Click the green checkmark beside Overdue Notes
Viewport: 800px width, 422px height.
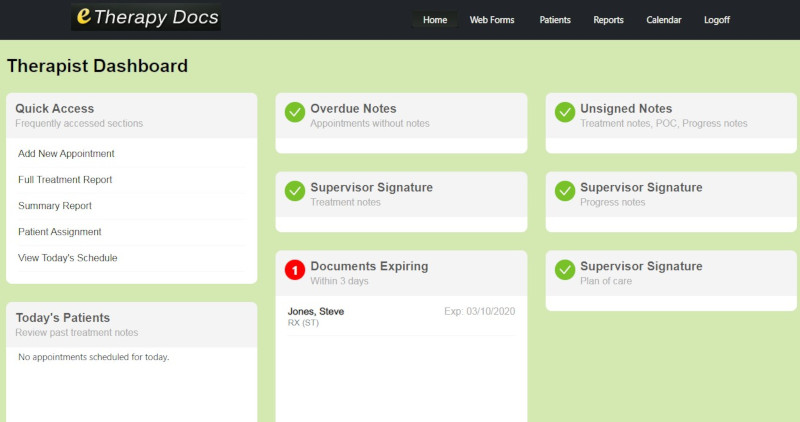click(294, 113)
